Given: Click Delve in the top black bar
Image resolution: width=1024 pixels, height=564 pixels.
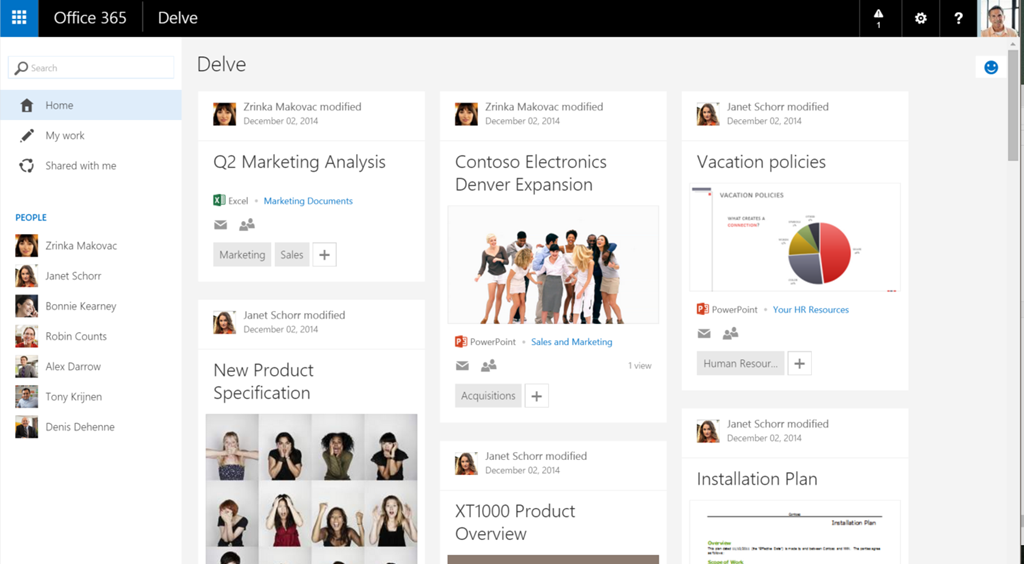Looking at the screenshot, I should (x=178, y=18).
